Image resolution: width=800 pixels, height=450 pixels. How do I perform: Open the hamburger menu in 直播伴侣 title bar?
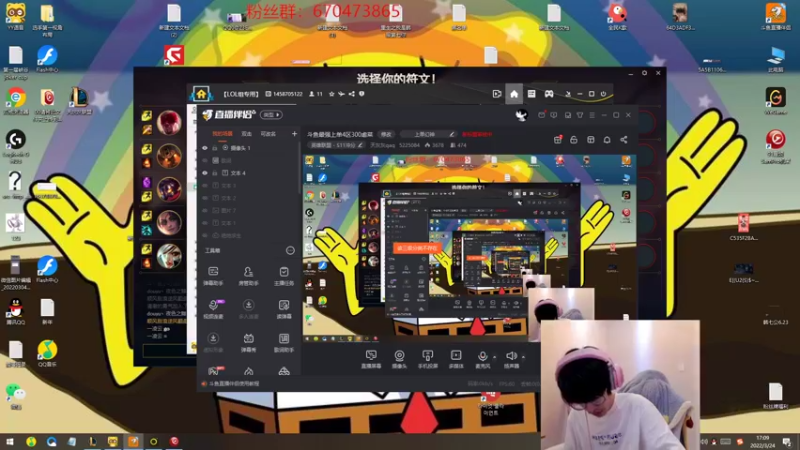592,115
